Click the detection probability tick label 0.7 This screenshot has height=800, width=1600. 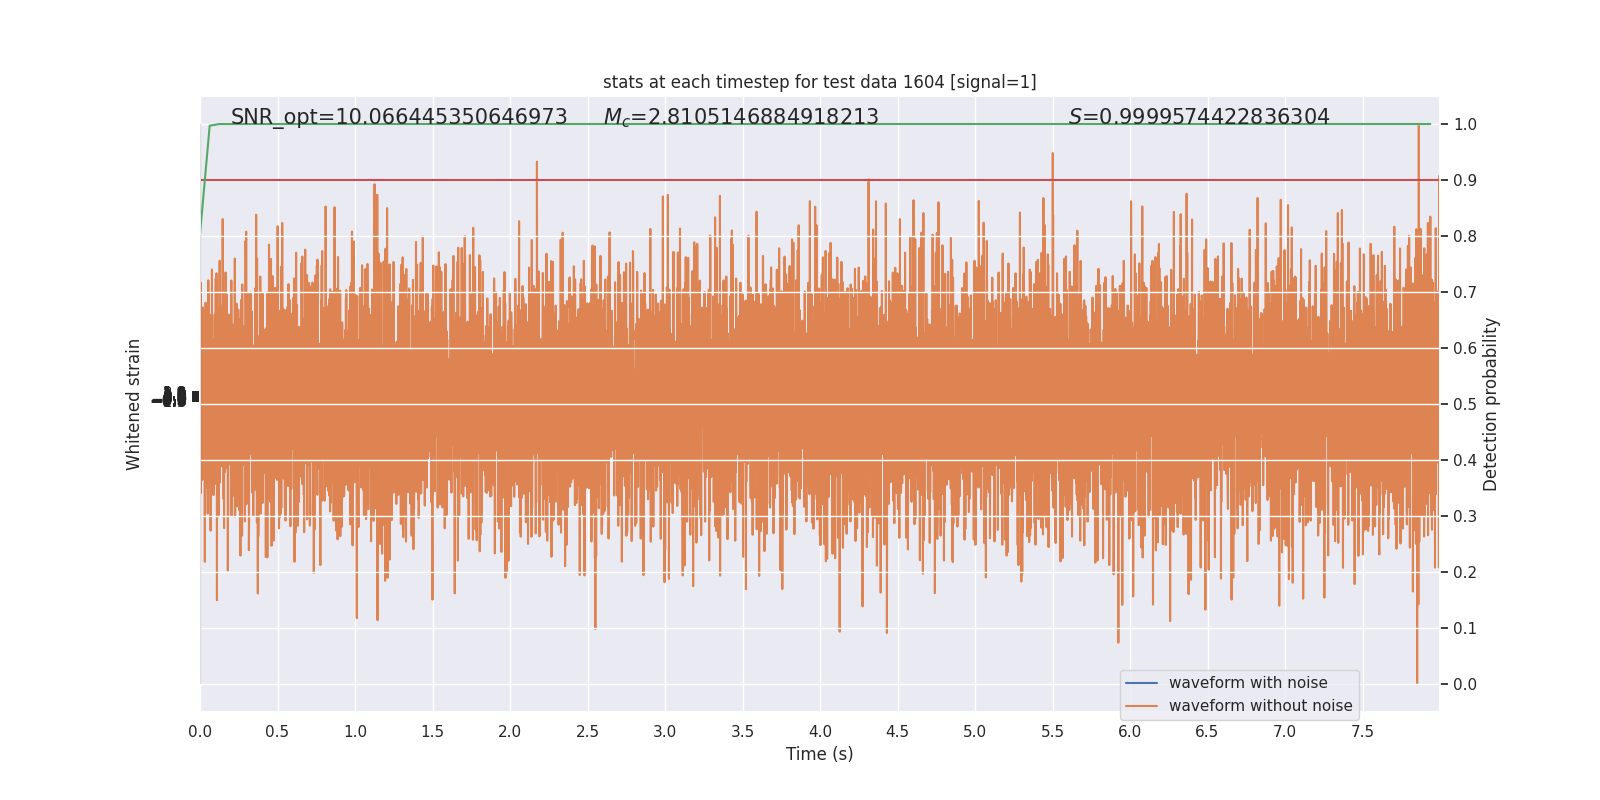(1465, 292)
